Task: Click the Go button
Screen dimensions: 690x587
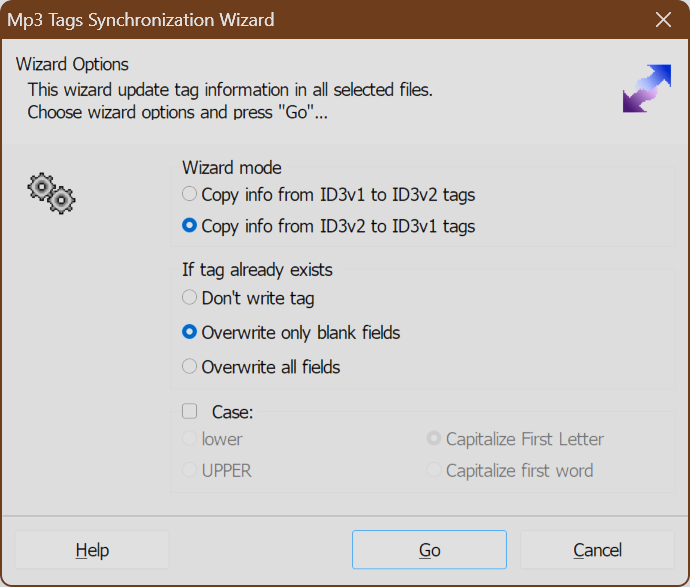Action: (x=429, y=550)
